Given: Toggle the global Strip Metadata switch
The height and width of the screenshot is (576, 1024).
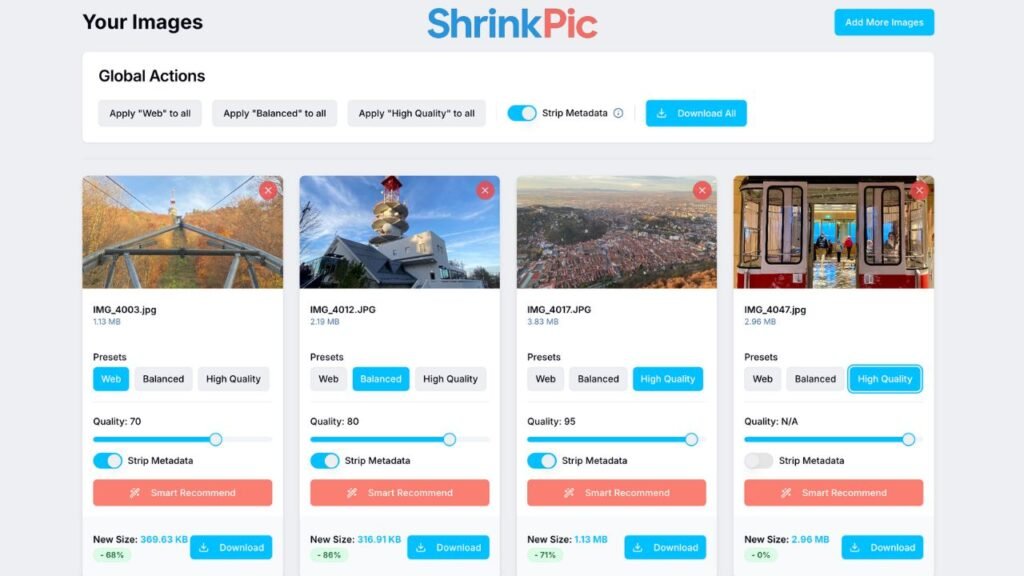Looking at the screenshot, I should point(522,113).
